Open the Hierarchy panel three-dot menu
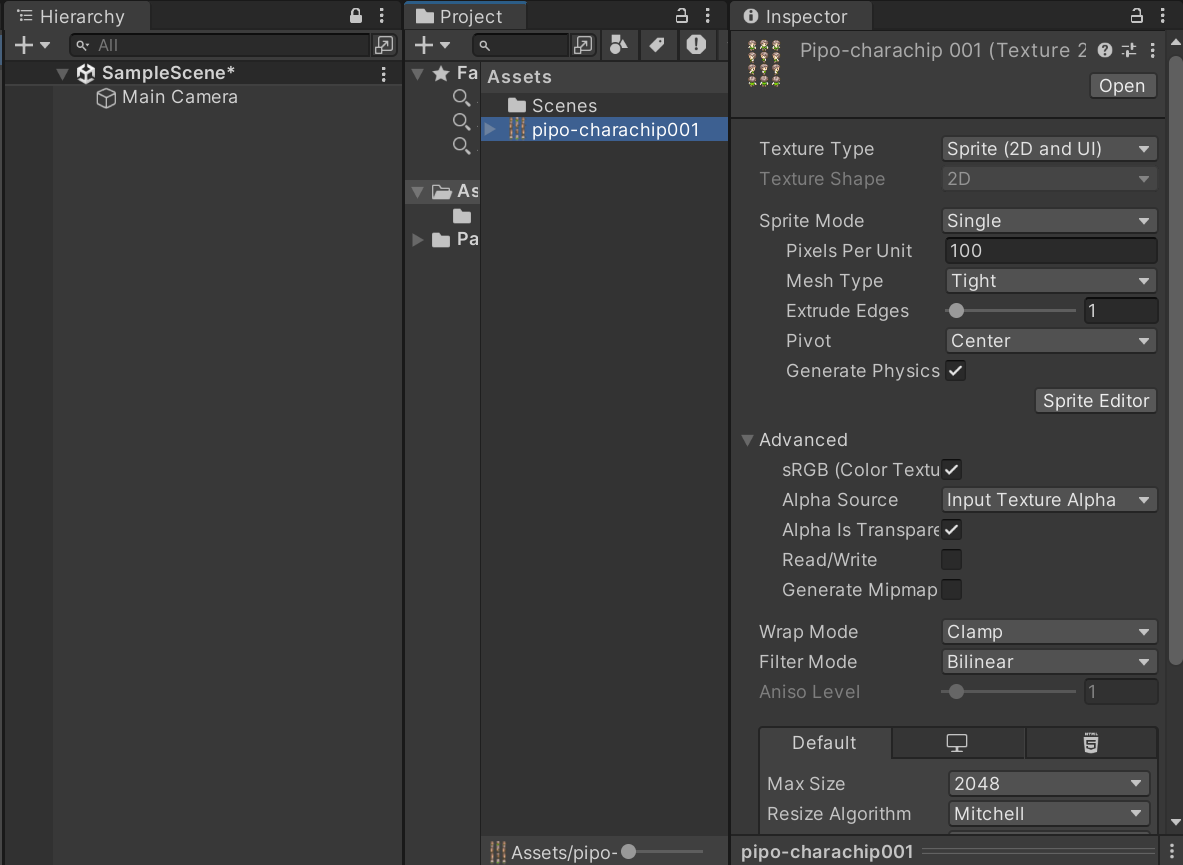Viewport: 1183px width, 865px height. [382, 16]
